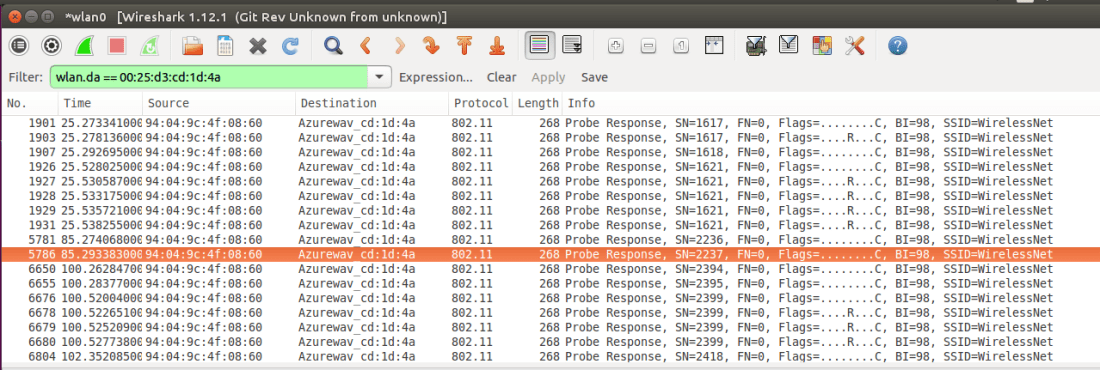Clear the display filter
Screen dimensions: 1100x370
[x=502, y=77]
